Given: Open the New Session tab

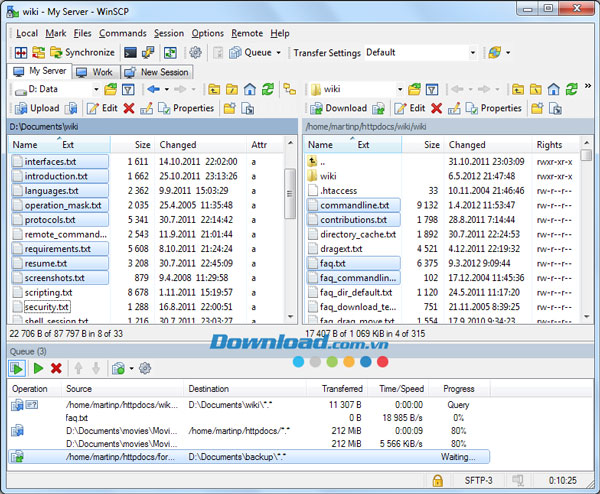Looking at the screenshot, I should [157, 72].
